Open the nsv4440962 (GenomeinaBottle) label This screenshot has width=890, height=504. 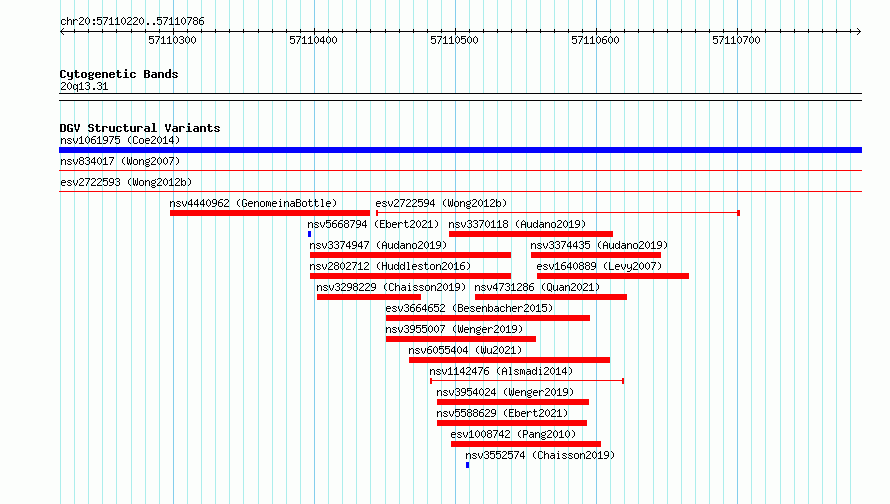coord(253,203)
